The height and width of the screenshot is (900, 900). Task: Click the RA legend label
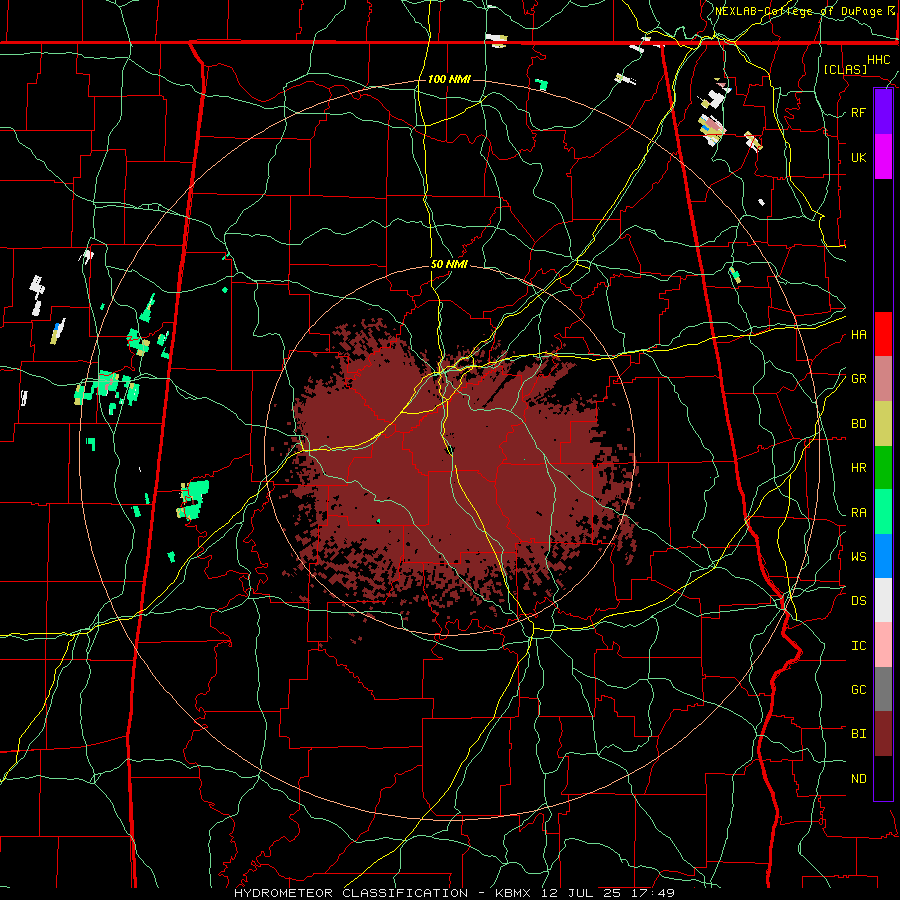click(x=859, y=513)
